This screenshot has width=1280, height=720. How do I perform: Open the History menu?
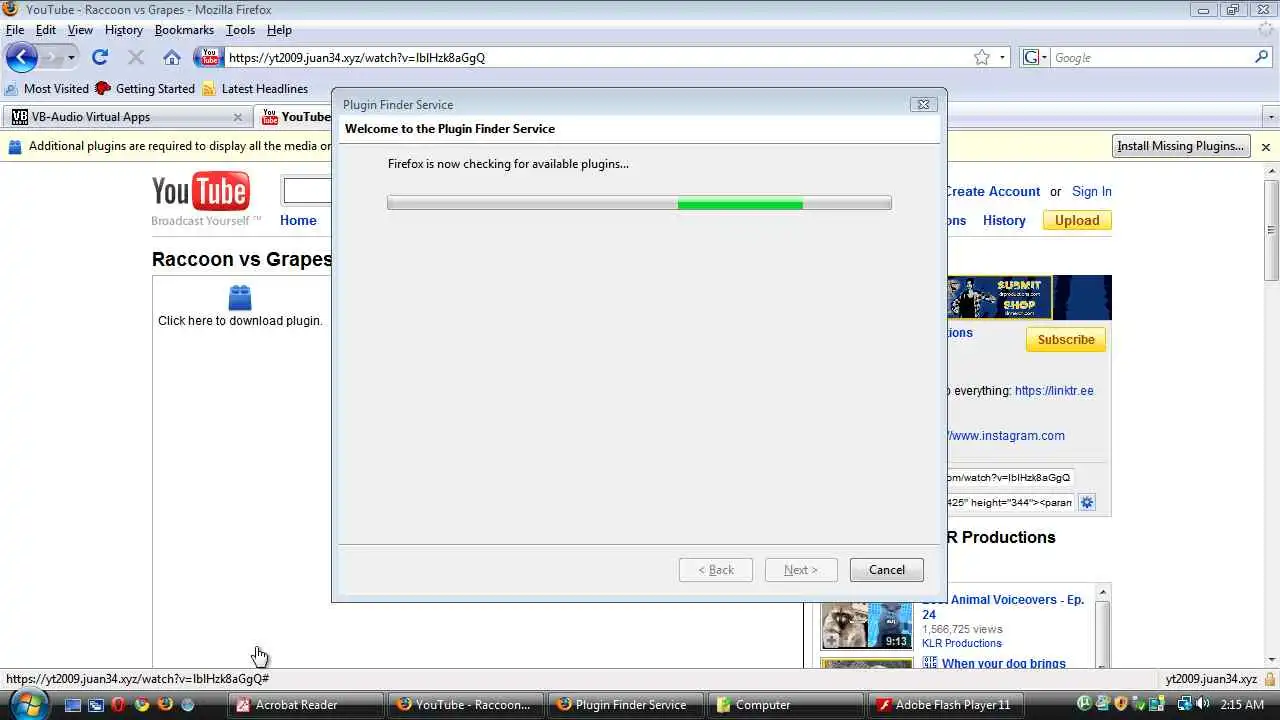click(x=124, y=30)
